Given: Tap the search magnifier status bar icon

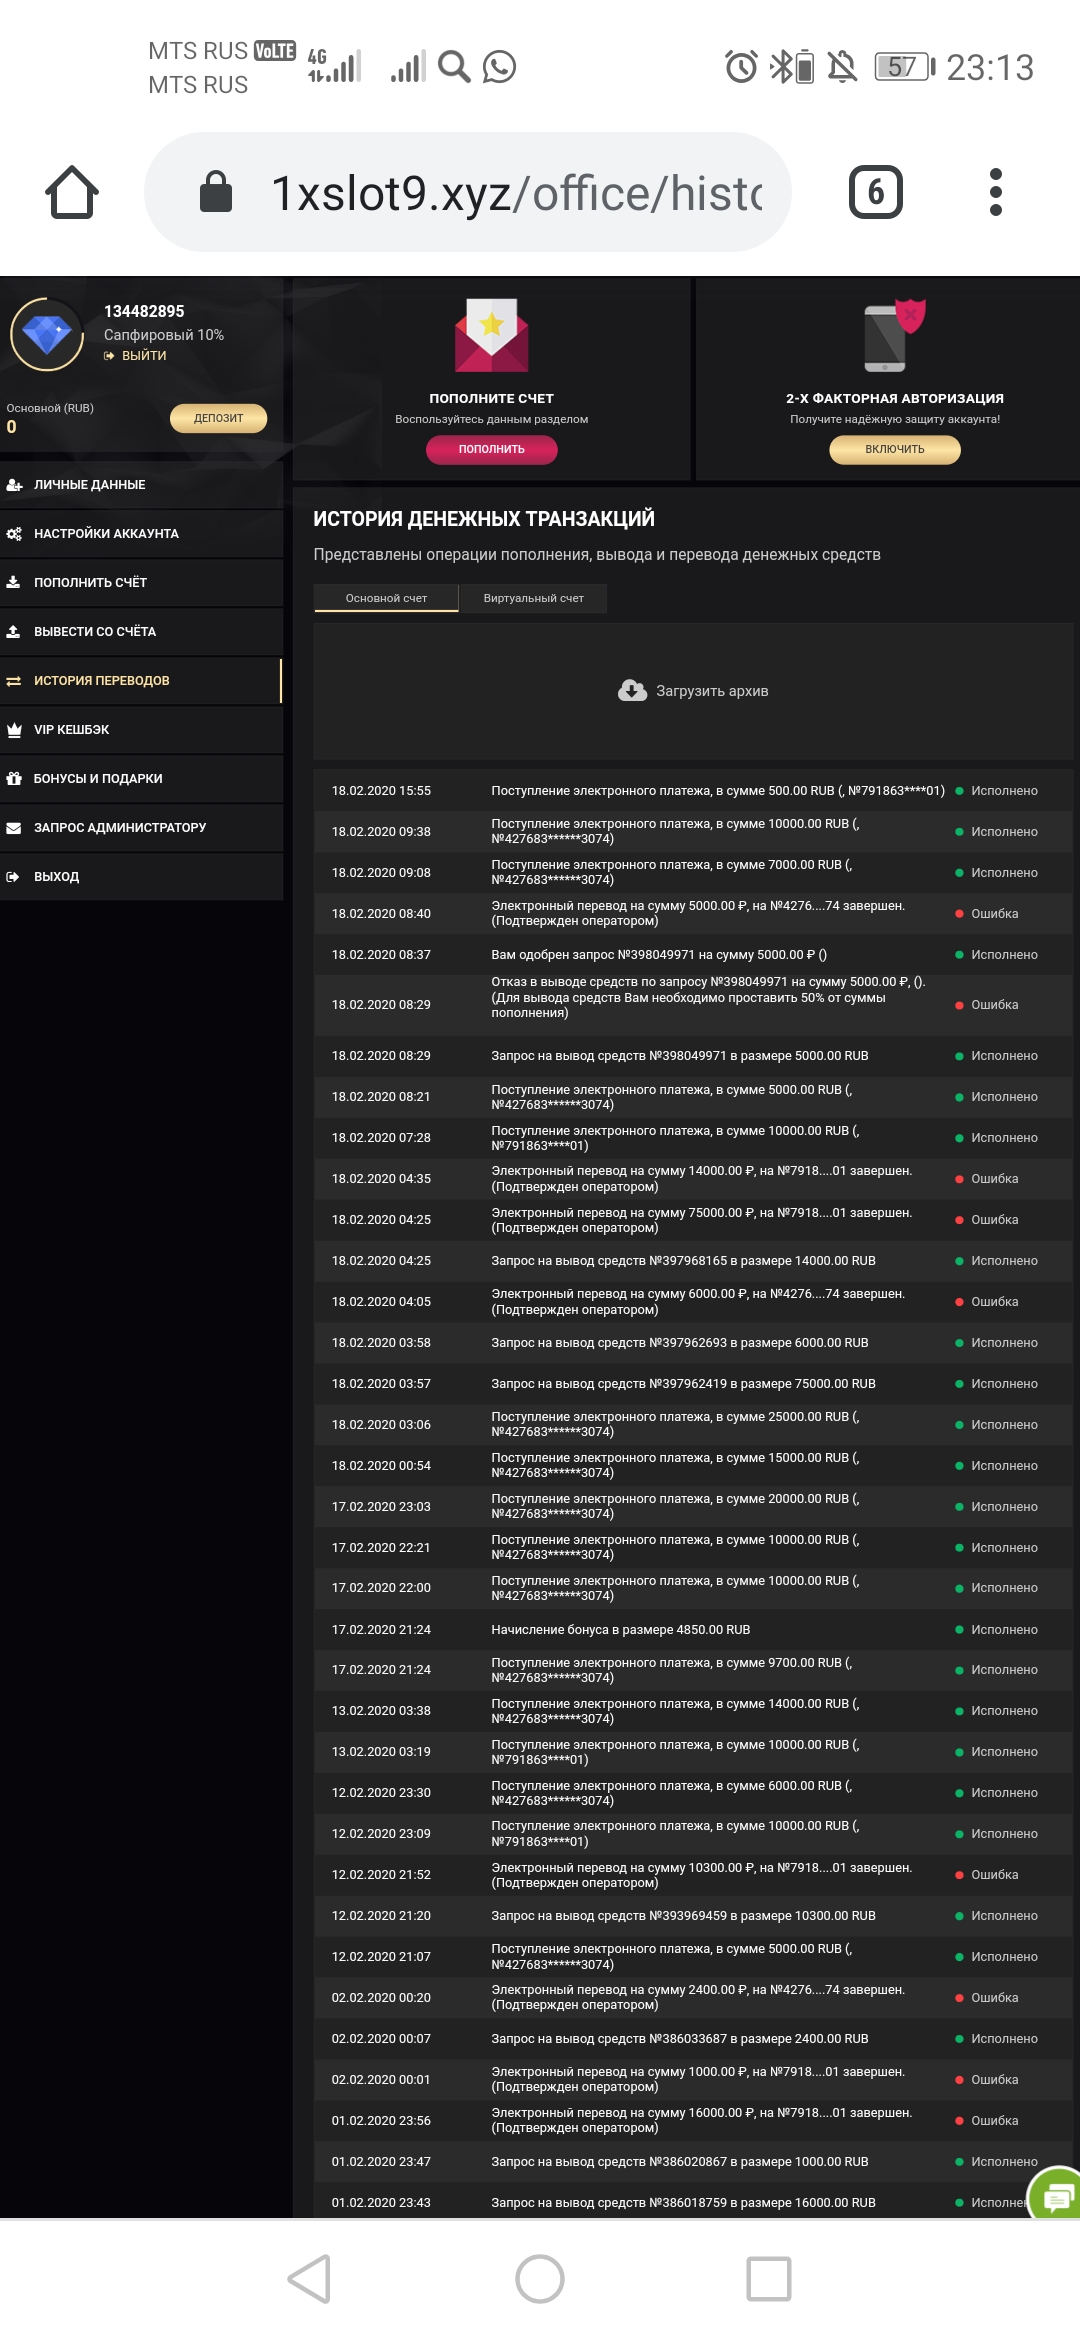Looking at the screenshot, I should pos(454,67).
